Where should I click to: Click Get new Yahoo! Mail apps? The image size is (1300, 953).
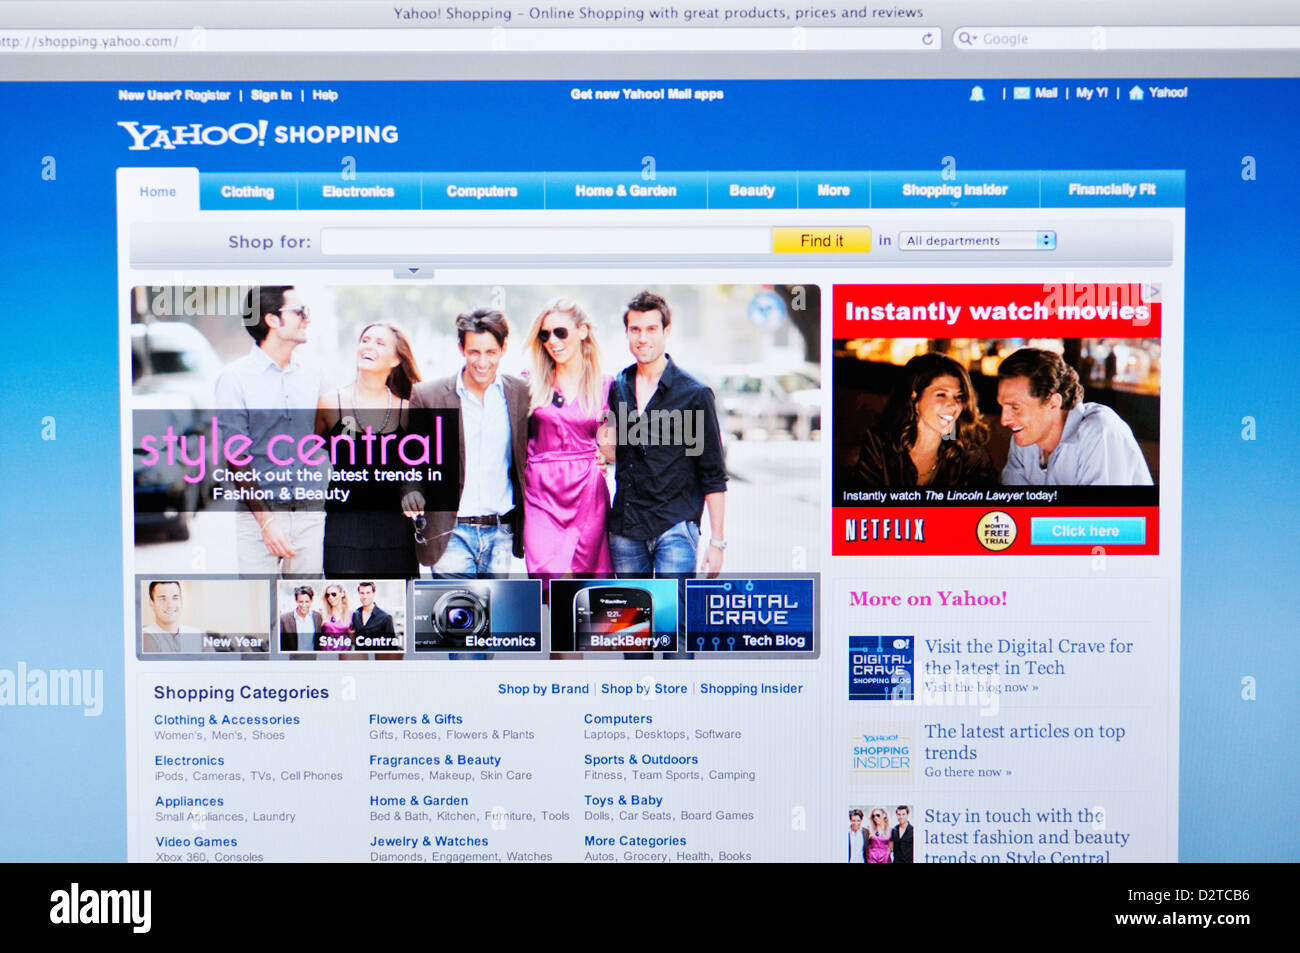647,94
